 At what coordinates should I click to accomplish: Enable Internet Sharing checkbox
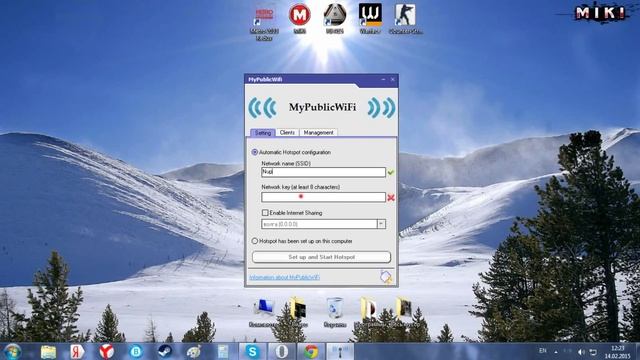click(265, 213)
